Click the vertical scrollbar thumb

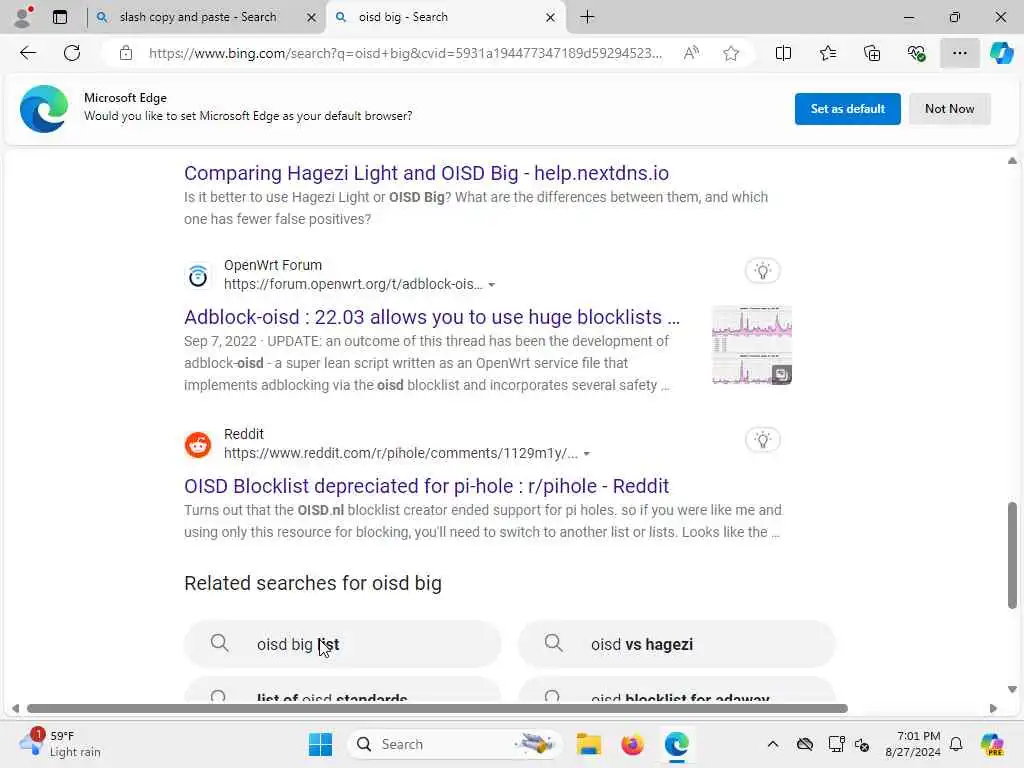point(1012,555)
